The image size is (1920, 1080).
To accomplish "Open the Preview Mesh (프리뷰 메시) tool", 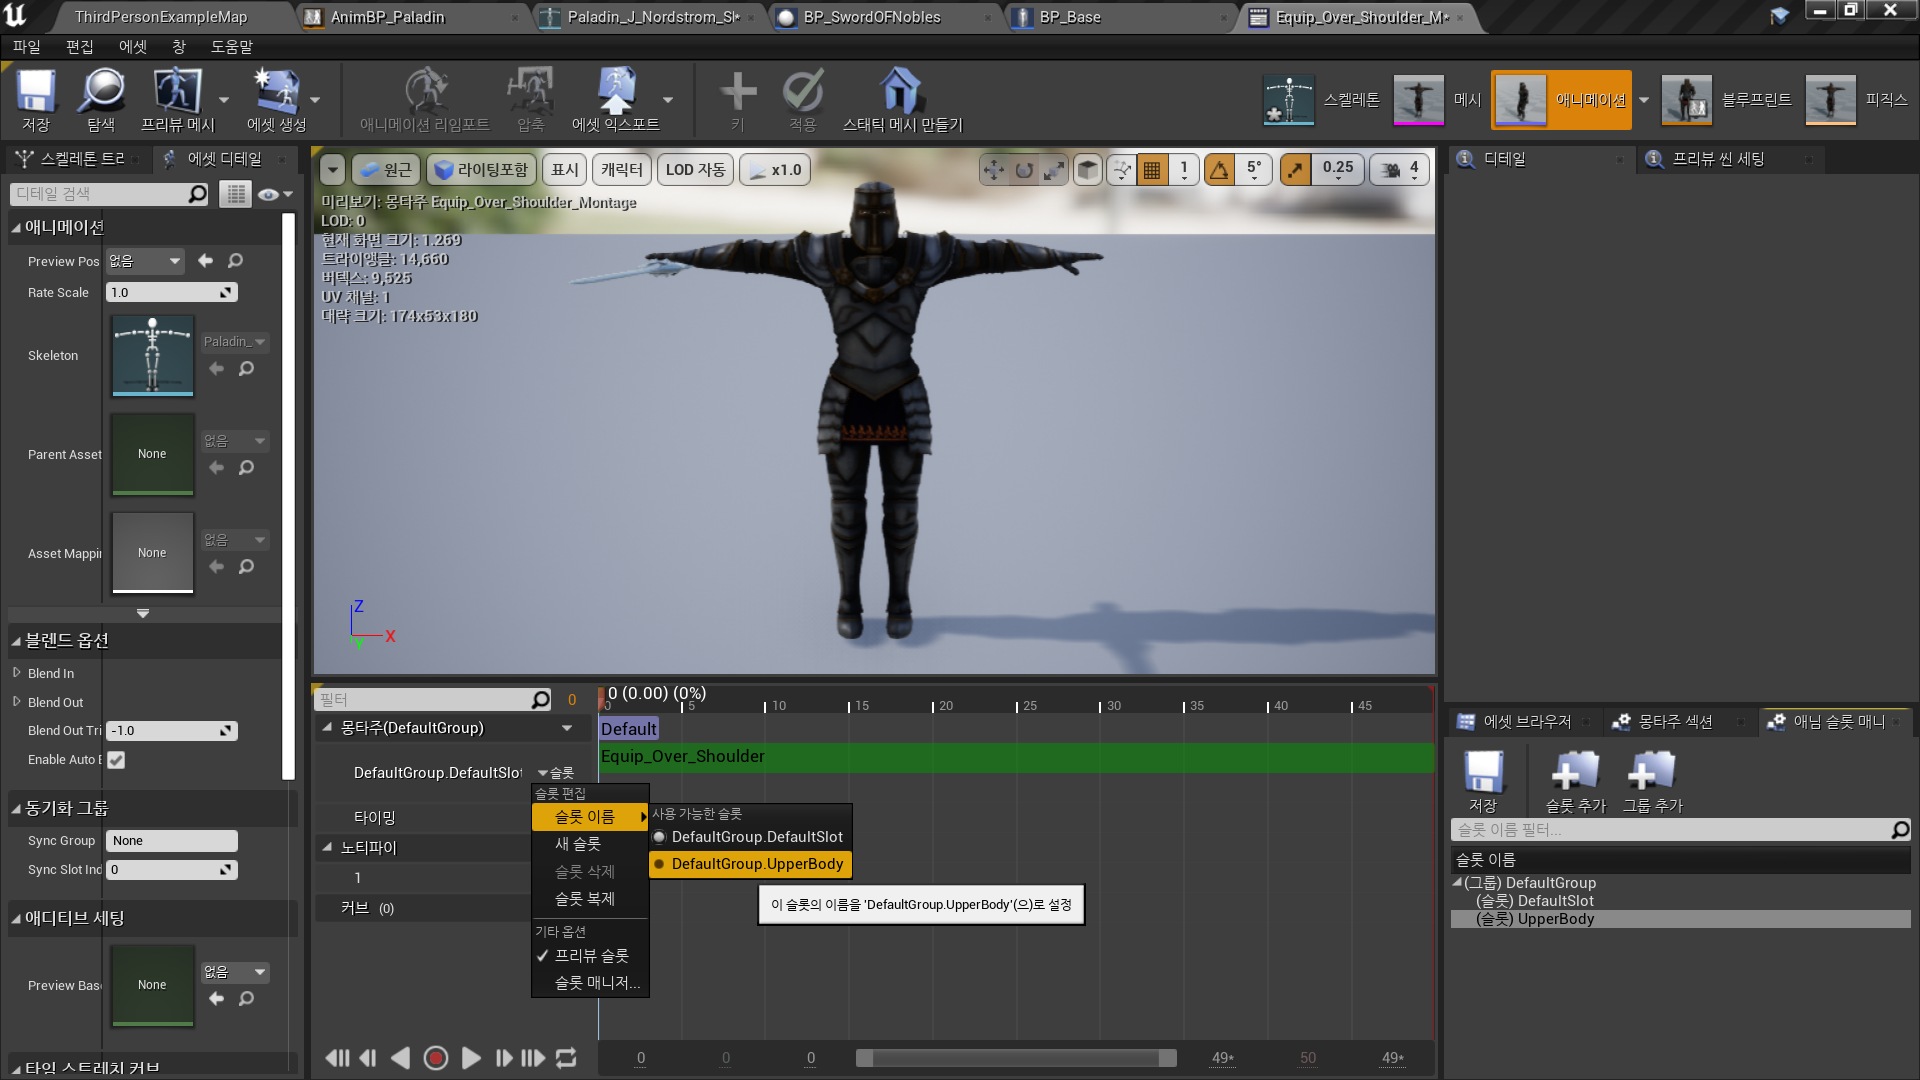I will 177,92.
